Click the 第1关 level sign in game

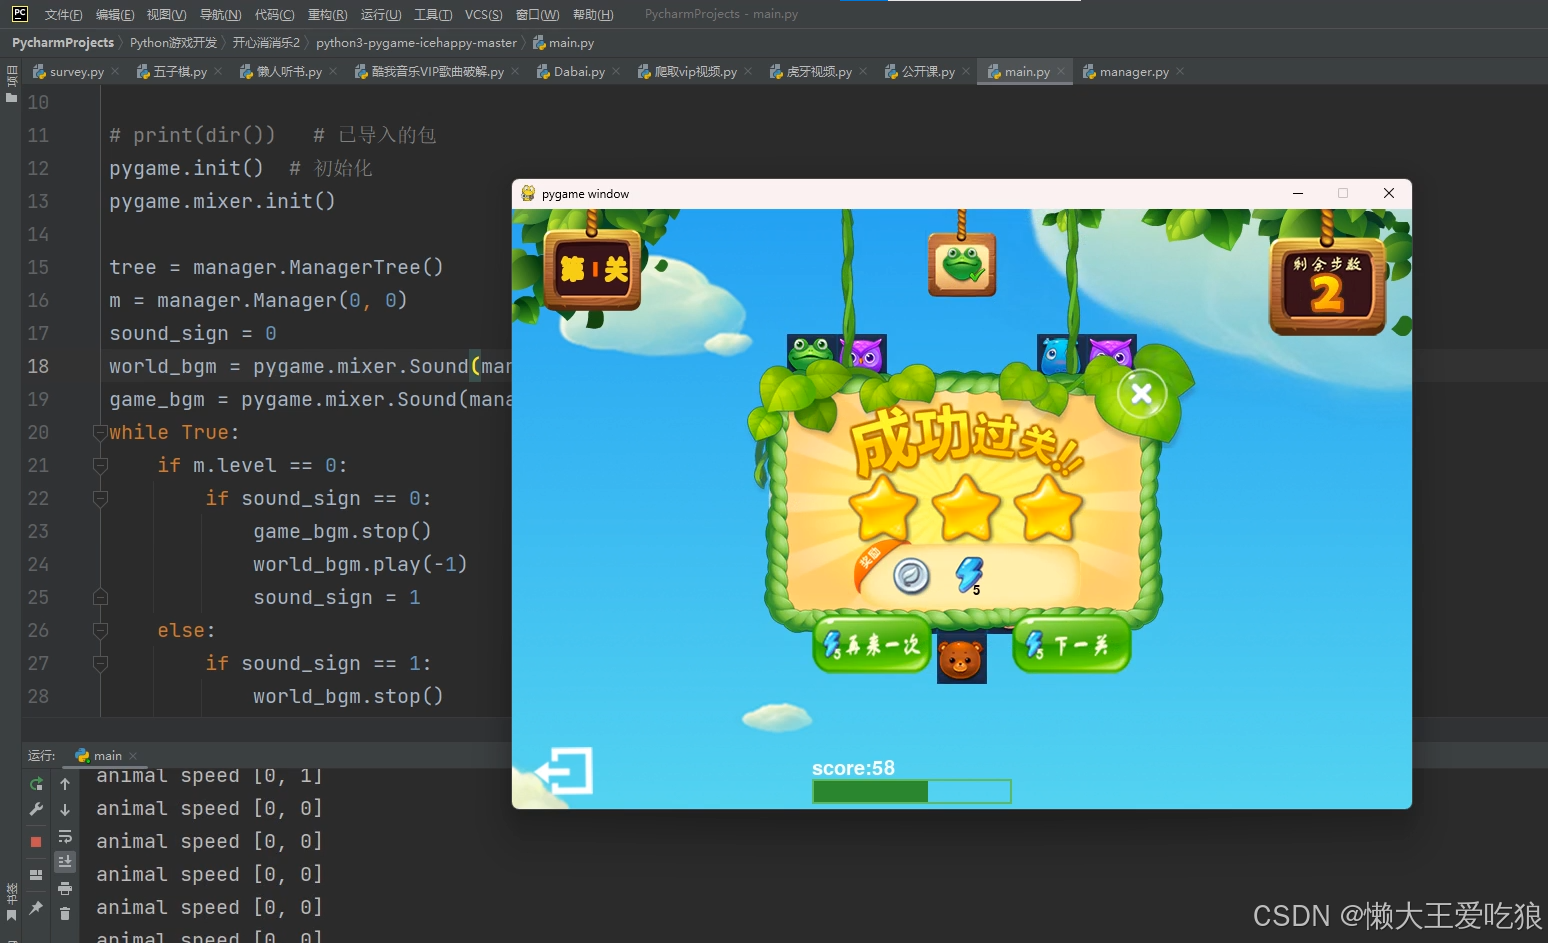[593, 269]
